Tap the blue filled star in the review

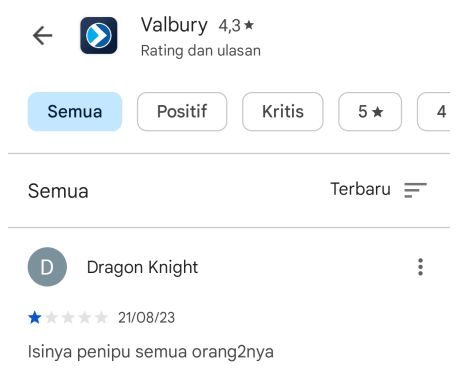(35, 317)
